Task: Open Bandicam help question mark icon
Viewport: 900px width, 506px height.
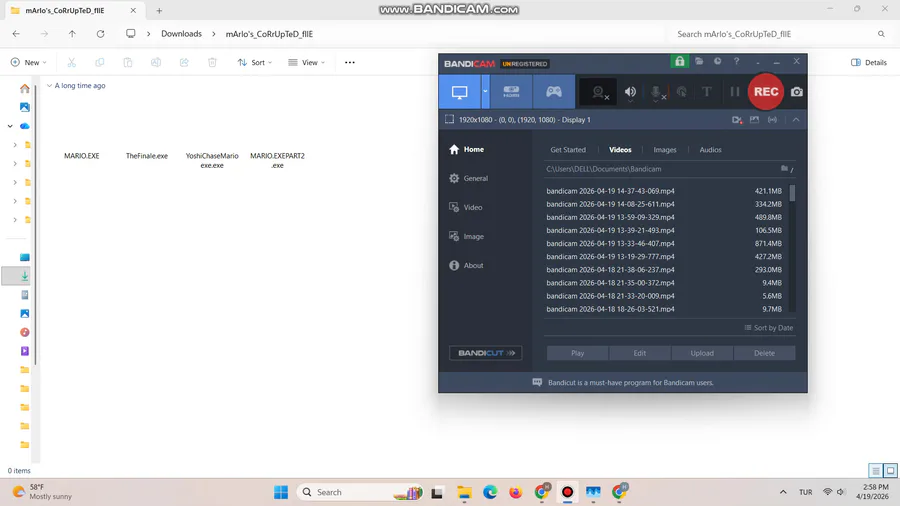Action: coord(736,61)
